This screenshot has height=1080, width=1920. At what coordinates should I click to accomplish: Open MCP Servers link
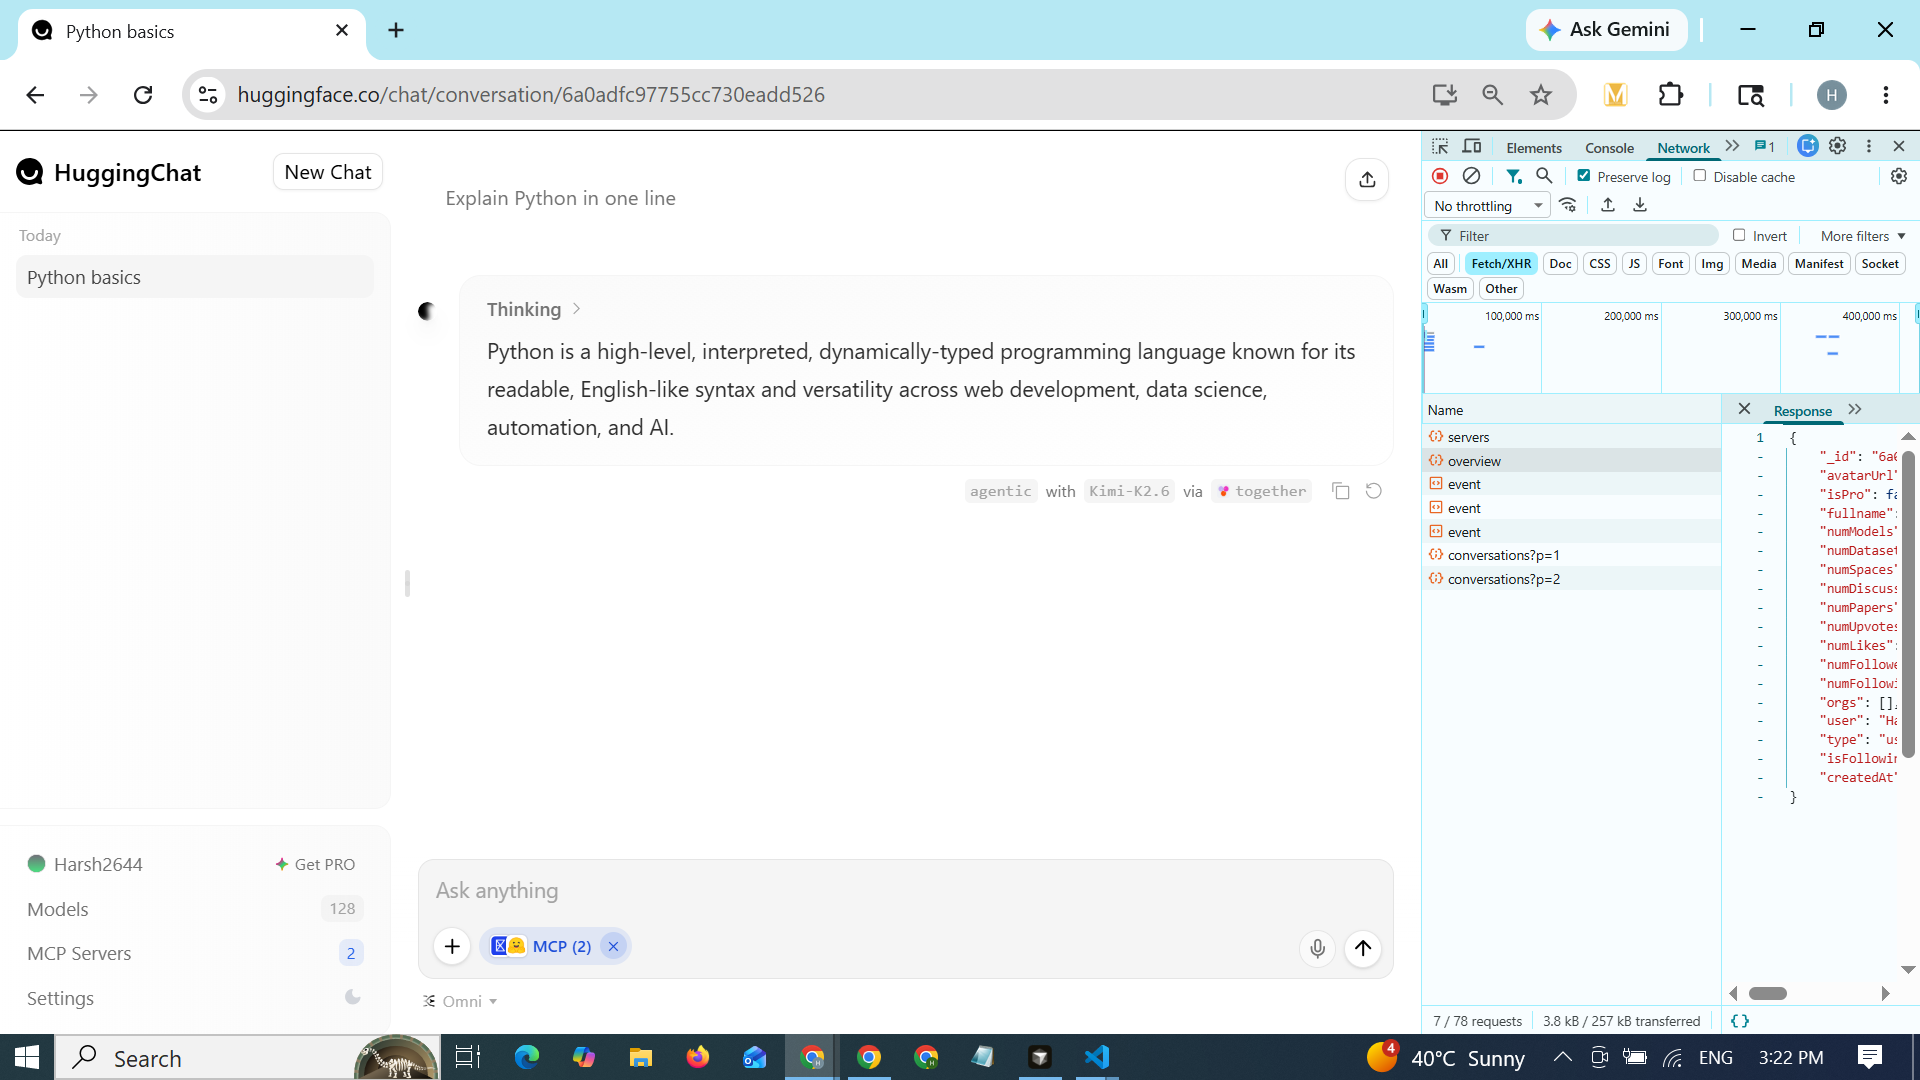(x=79, y=953)
